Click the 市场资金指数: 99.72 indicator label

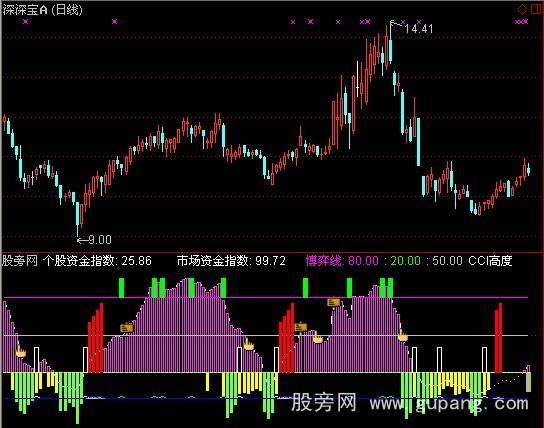point(231,261)
